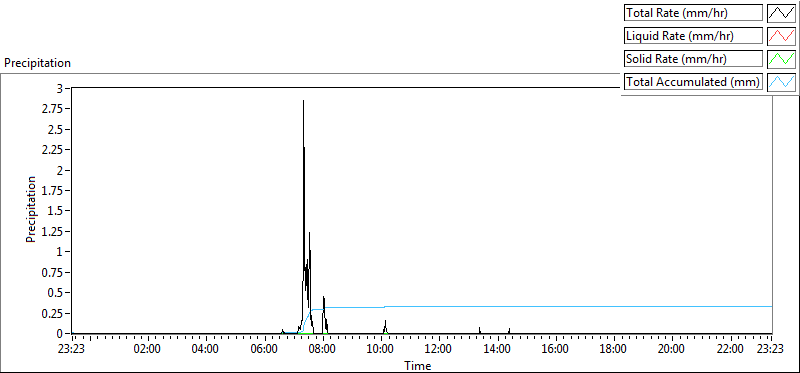Select the 'Solid Rate (mm/hr)' legend label

pos(694,59)
